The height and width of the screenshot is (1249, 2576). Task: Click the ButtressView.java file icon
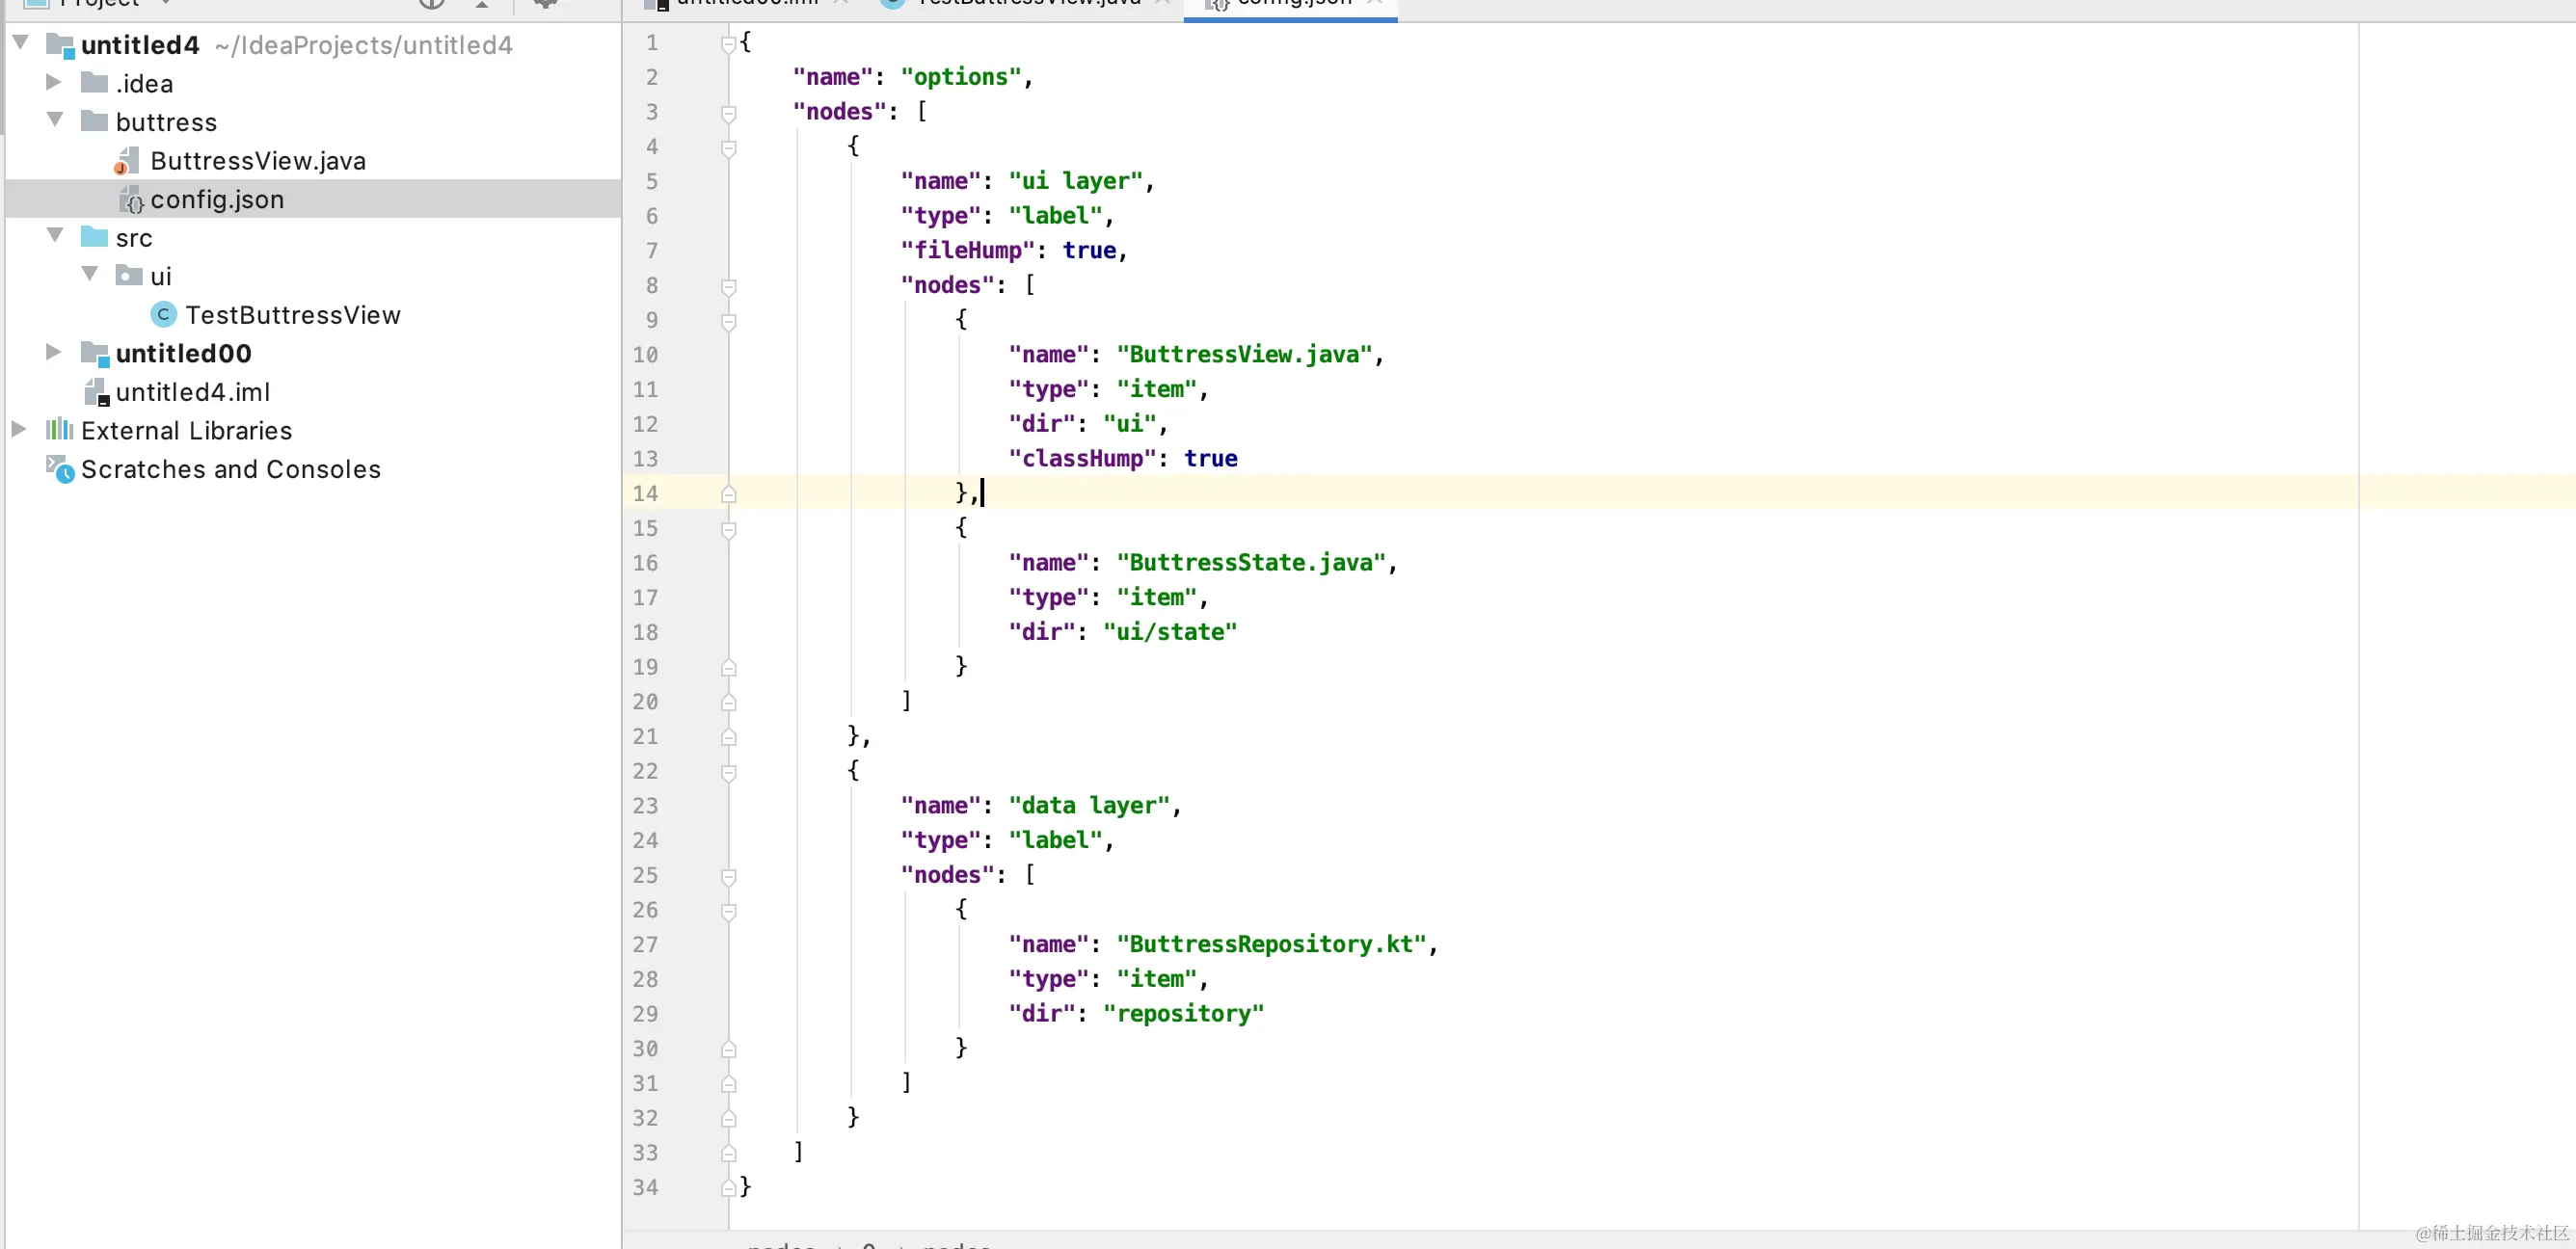(x=128, y=160)
